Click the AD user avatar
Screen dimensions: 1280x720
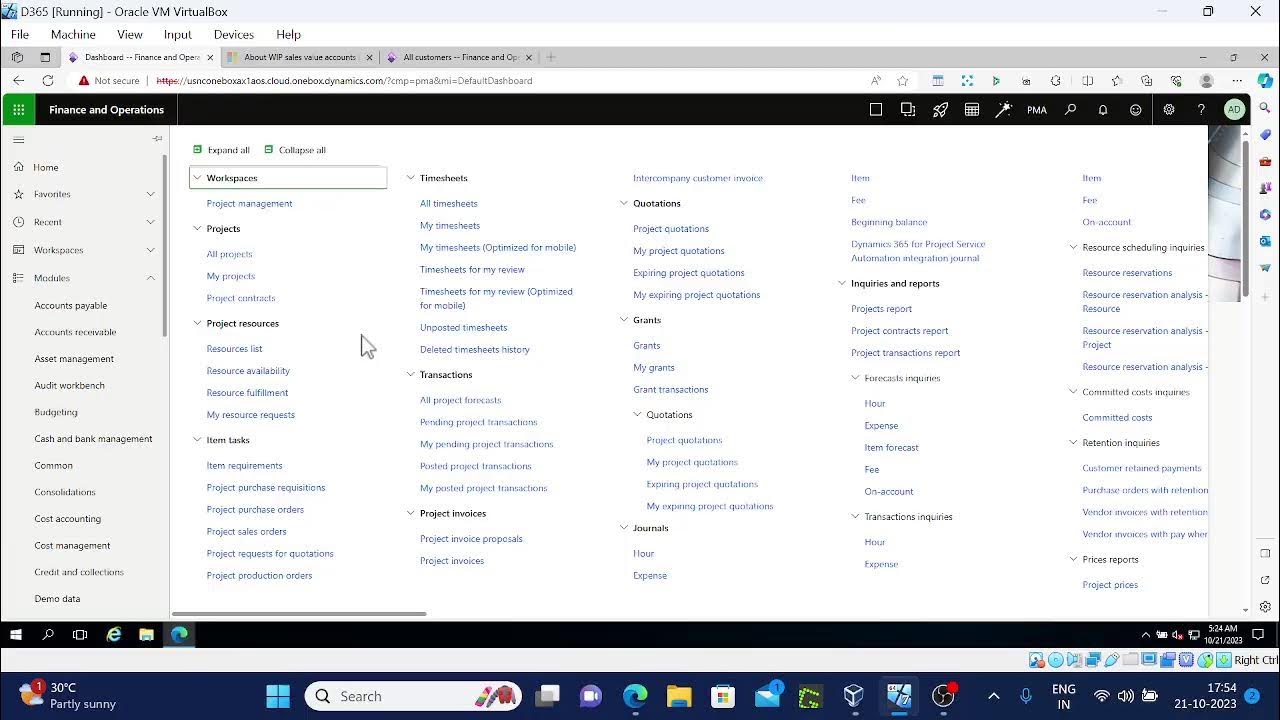pos(1234,110)
